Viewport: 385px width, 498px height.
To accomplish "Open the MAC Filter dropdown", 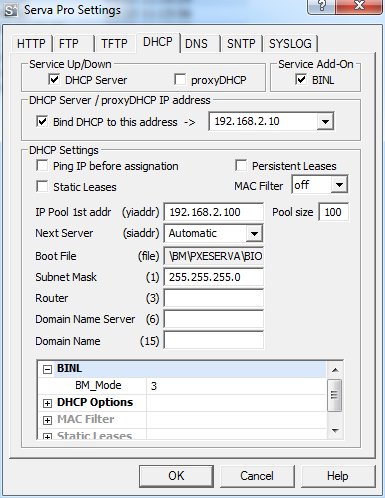I will point(339,185).
